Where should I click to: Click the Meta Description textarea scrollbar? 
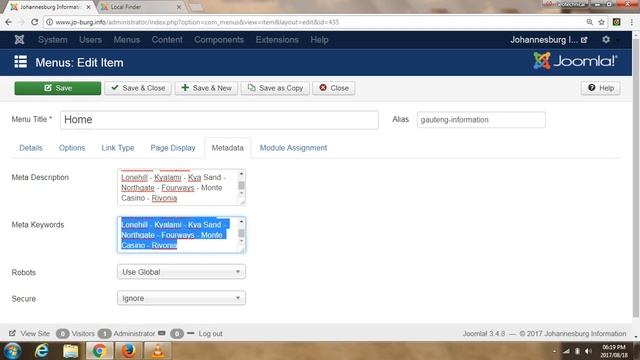pos(241,184)
